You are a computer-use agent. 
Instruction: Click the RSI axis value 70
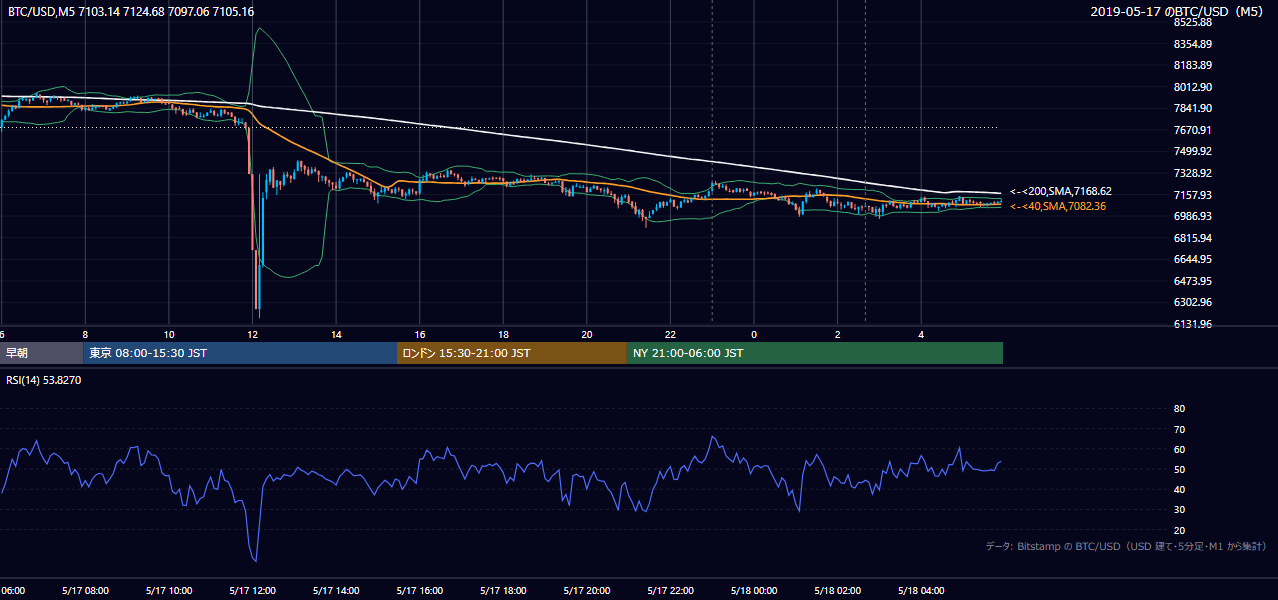1179,429
